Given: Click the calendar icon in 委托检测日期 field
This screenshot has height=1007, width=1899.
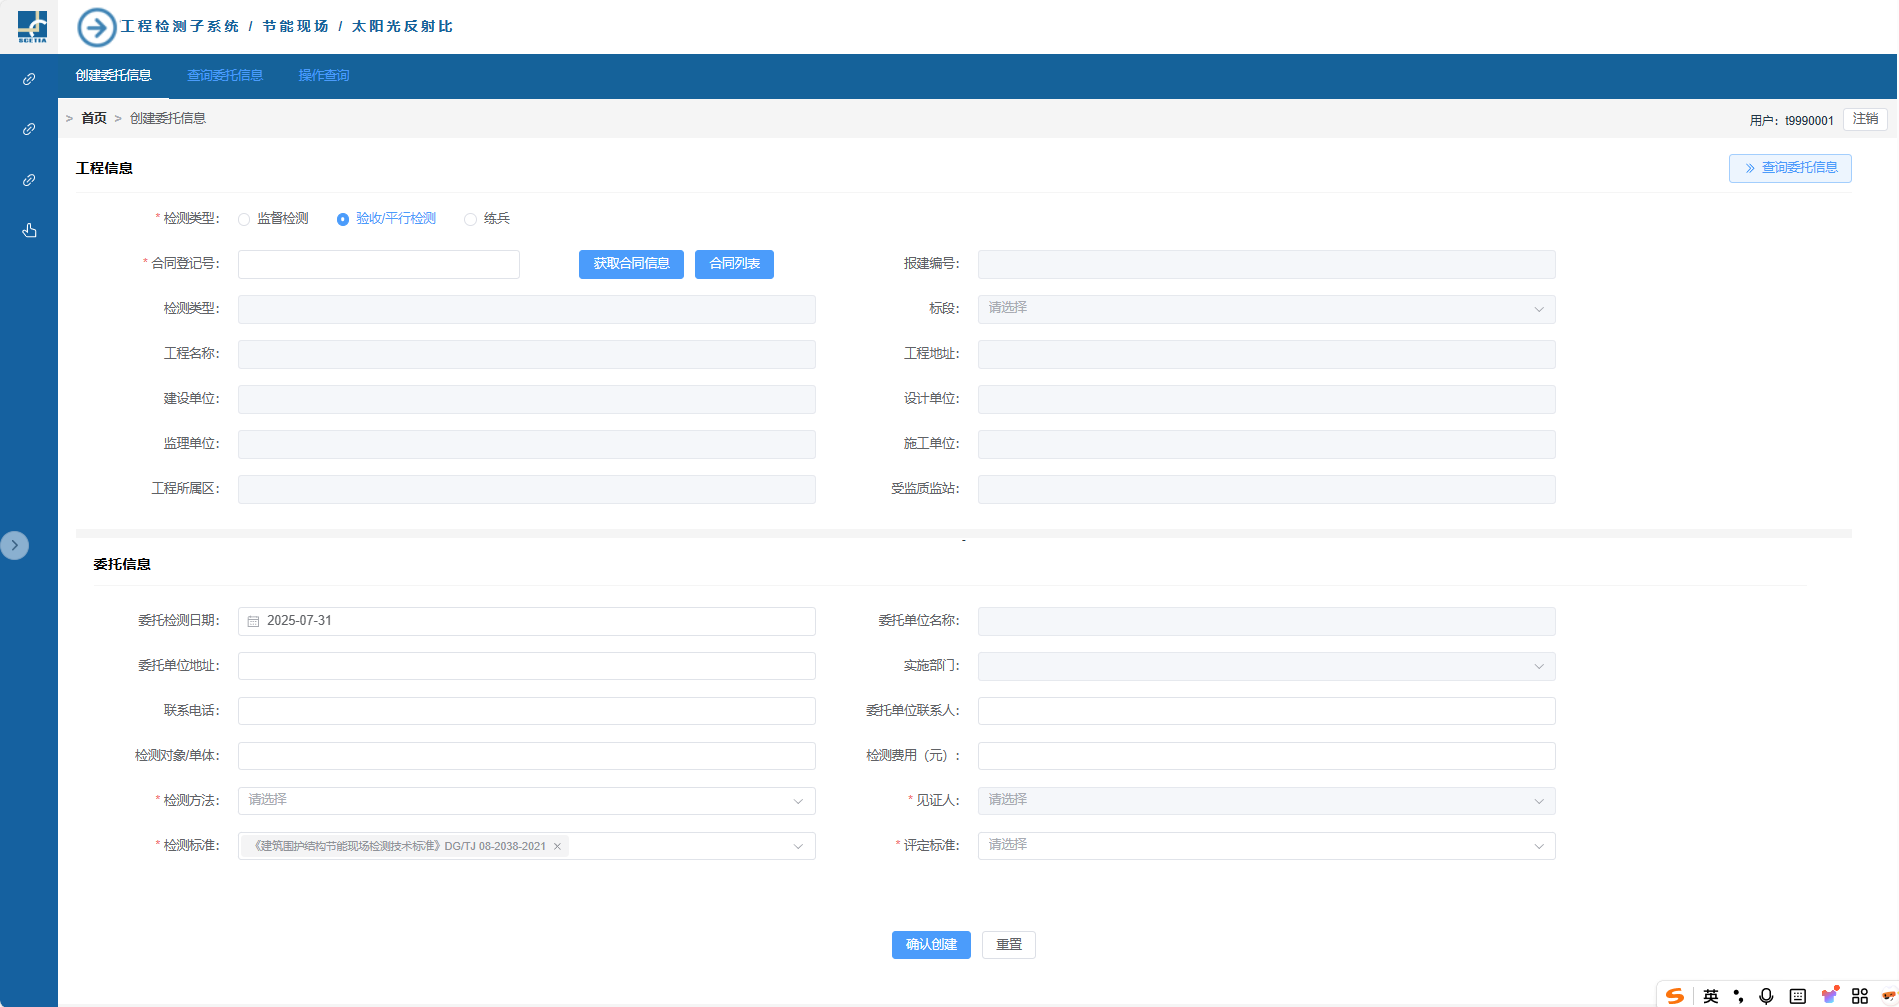Looking at the screenshot, I should (253, 621).
